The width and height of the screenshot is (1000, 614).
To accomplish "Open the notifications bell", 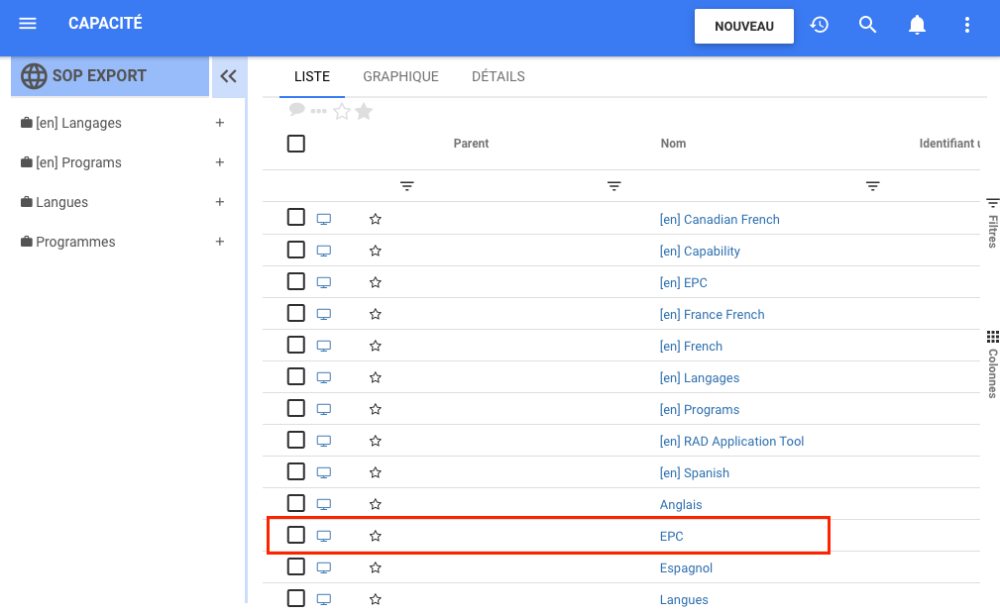I will [917, 25].
